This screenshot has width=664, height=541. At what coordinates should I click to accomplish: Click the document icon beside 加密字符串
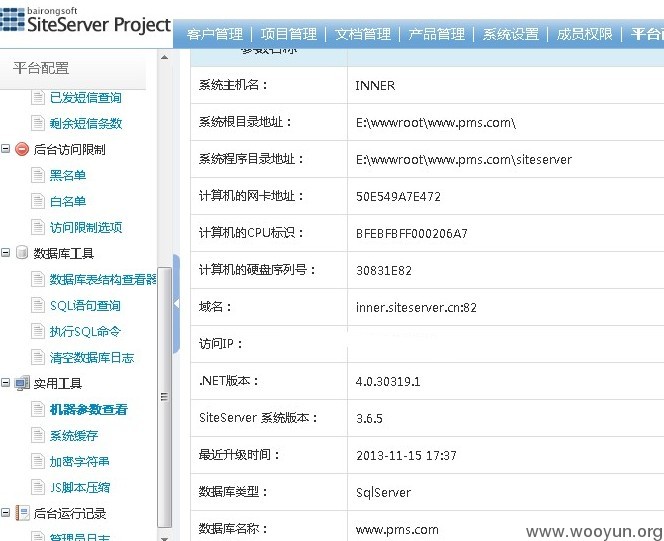pos(38,461)
